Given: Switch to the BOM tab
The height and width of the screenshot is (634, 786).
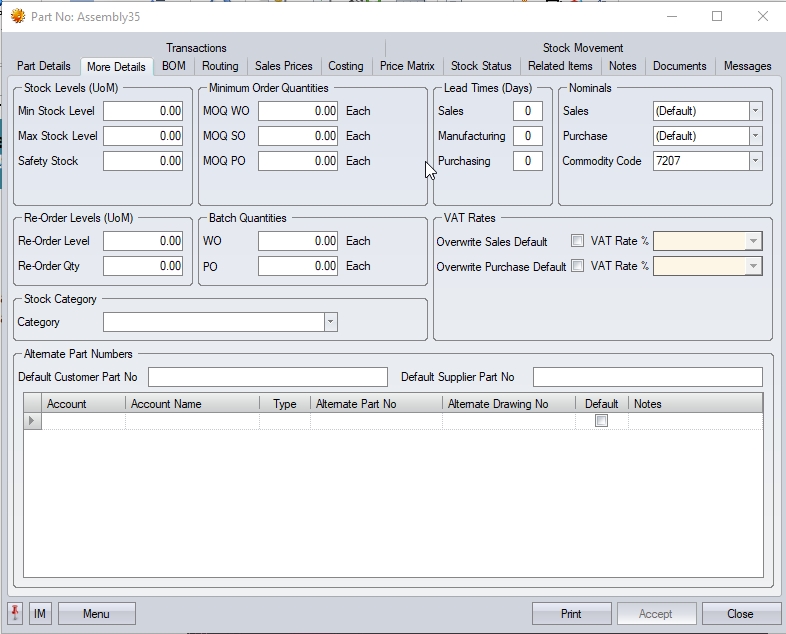Looking at the screenshot, I should pyautogui.click(x=174, y=66).
